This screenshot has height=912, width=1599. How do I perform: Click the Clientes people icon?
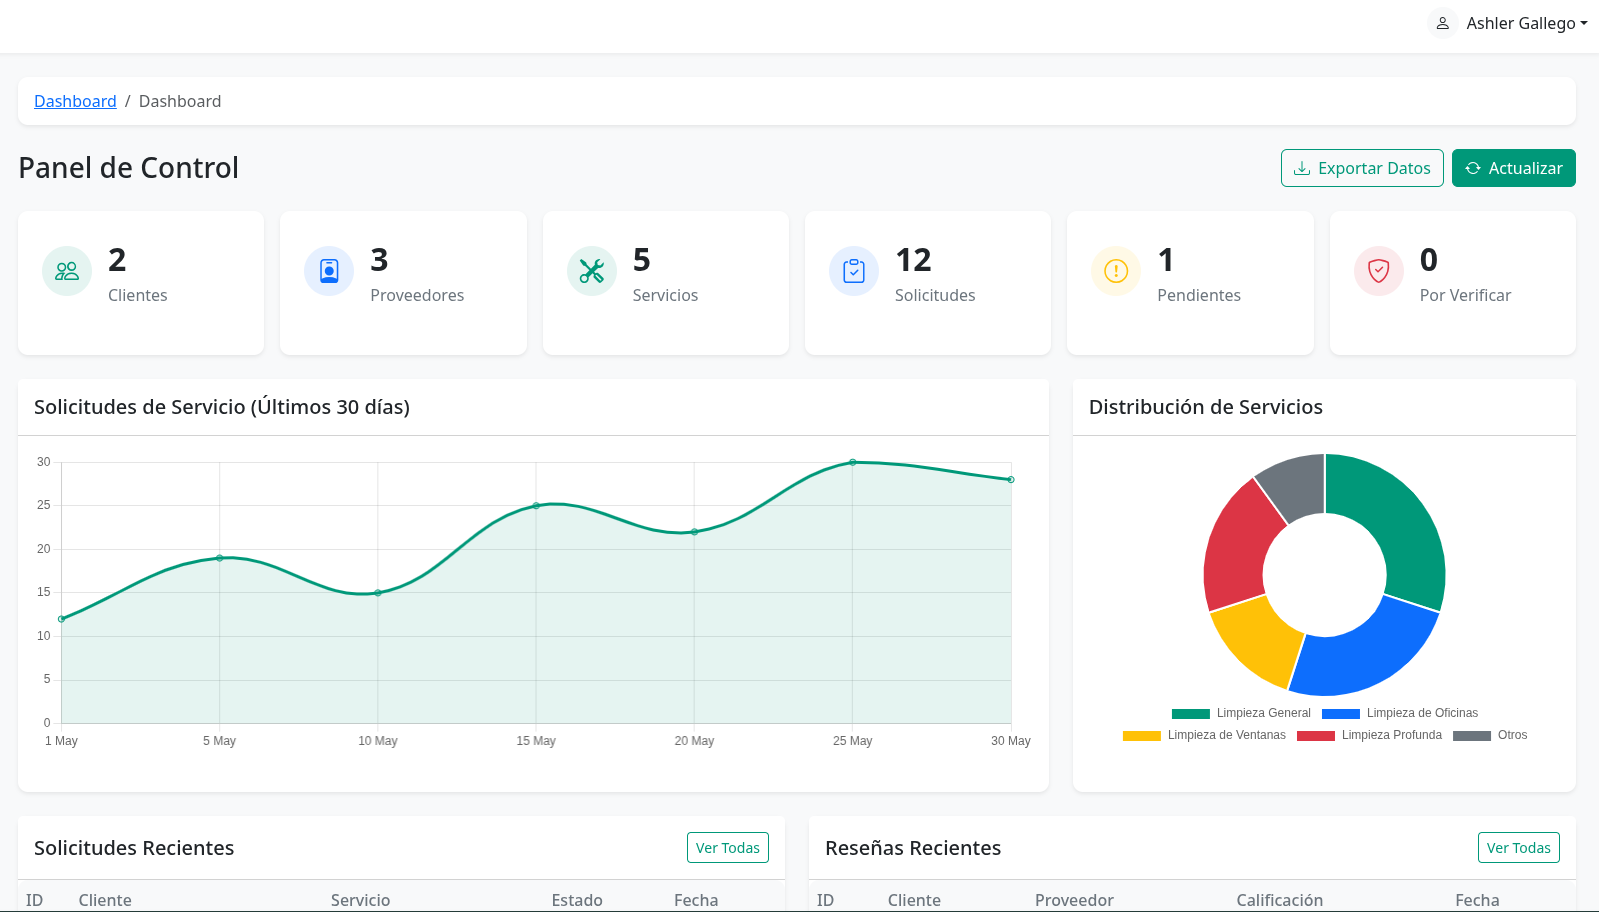pos(67,271)
